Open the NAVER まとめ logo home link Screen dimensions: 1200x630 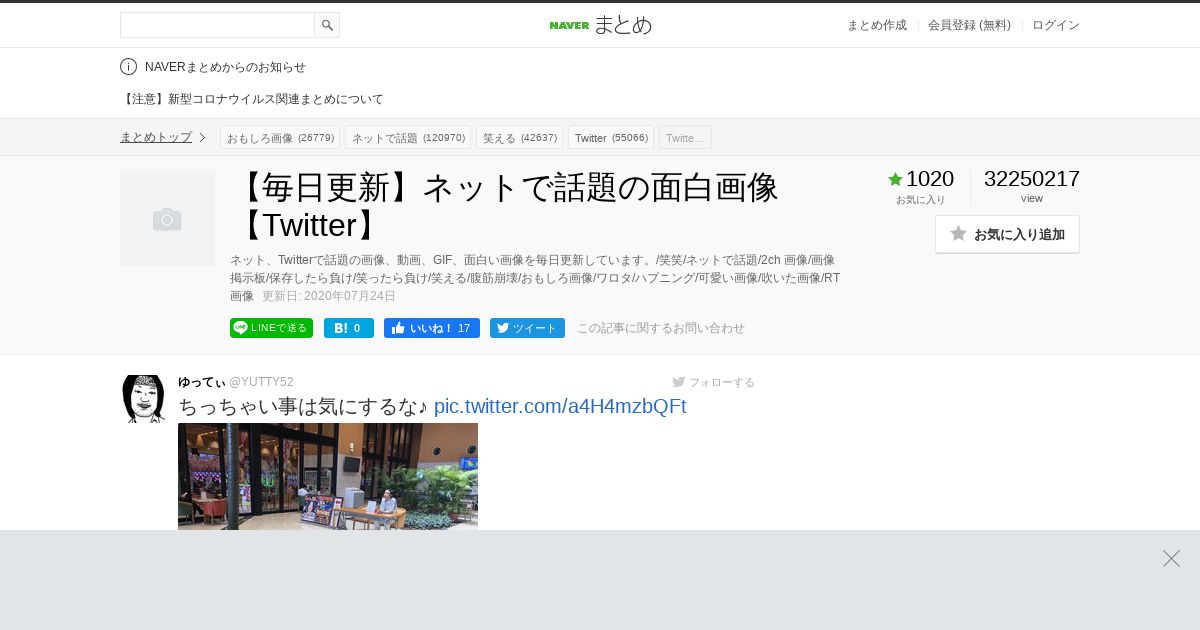pos(600,25)
